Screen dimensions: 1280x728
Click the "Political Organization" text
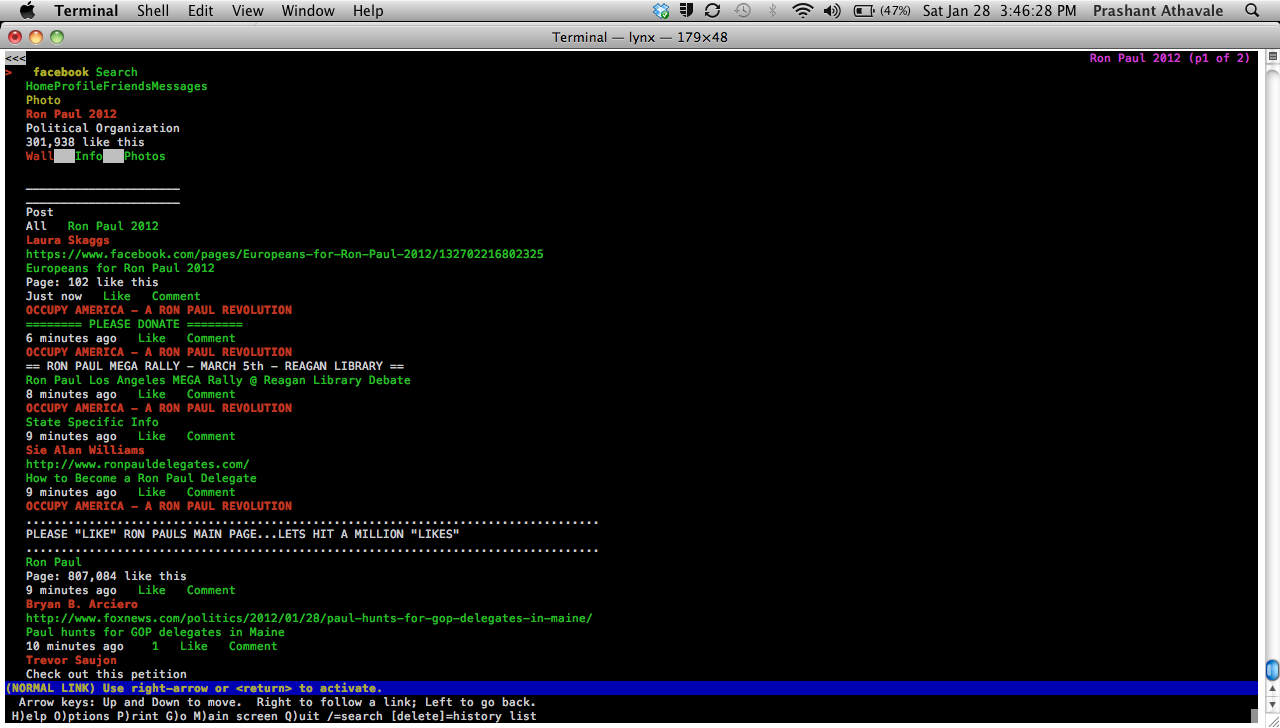(103, 128)
